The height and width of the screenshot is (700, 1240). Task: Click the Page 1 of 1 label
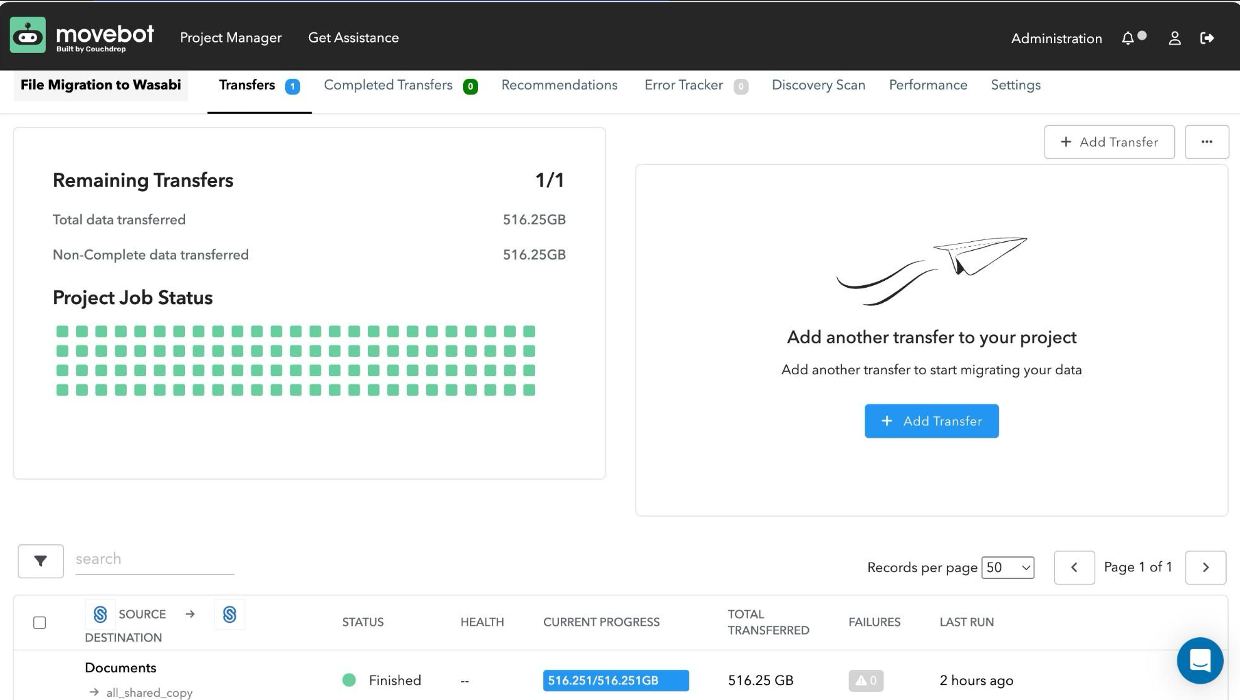[x=1138, y=567]
